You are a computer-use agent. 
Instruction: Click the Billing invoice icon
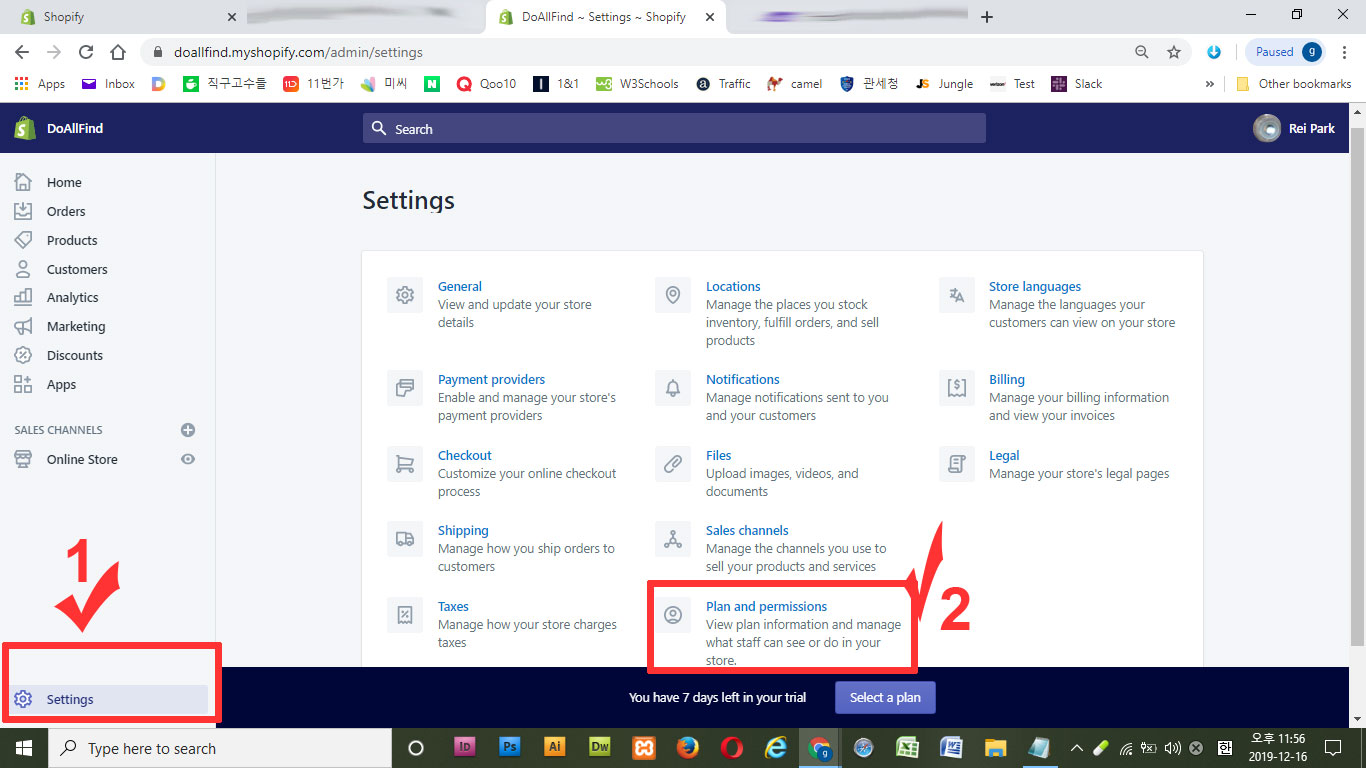[957, 388]
